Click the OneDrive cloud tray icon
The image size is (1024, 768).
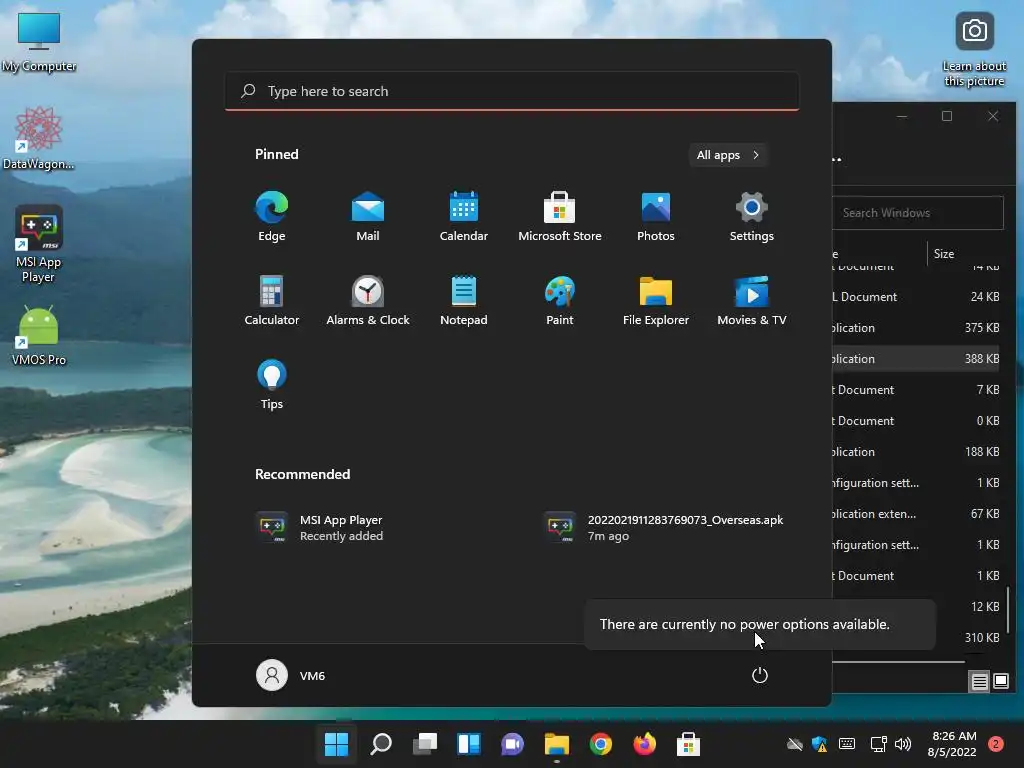tap(794, 744)
